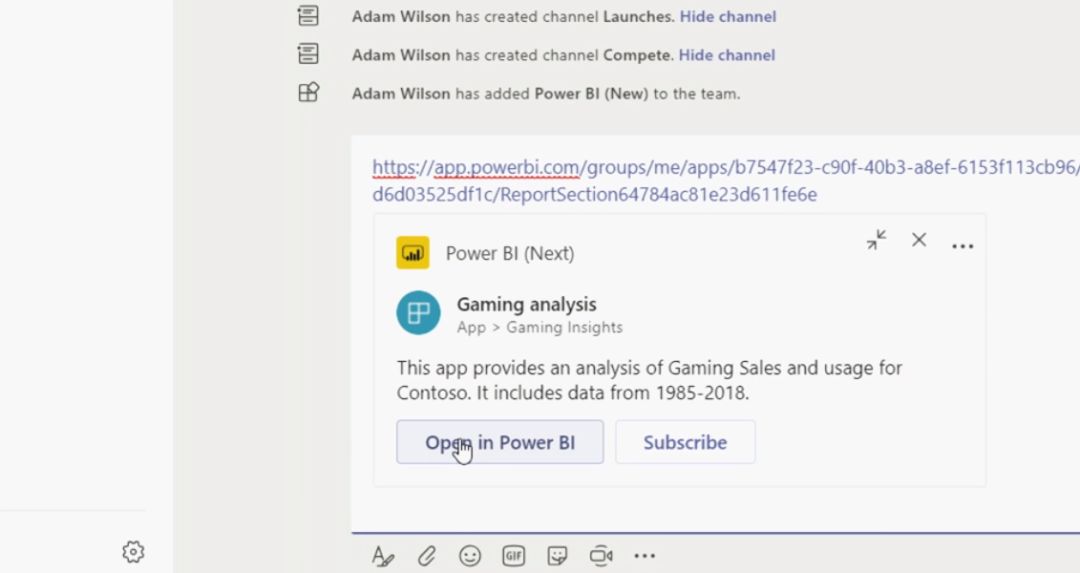1080x573 pixels.
Task: Hide the Launches channel
Action: (x=728, y=17)
